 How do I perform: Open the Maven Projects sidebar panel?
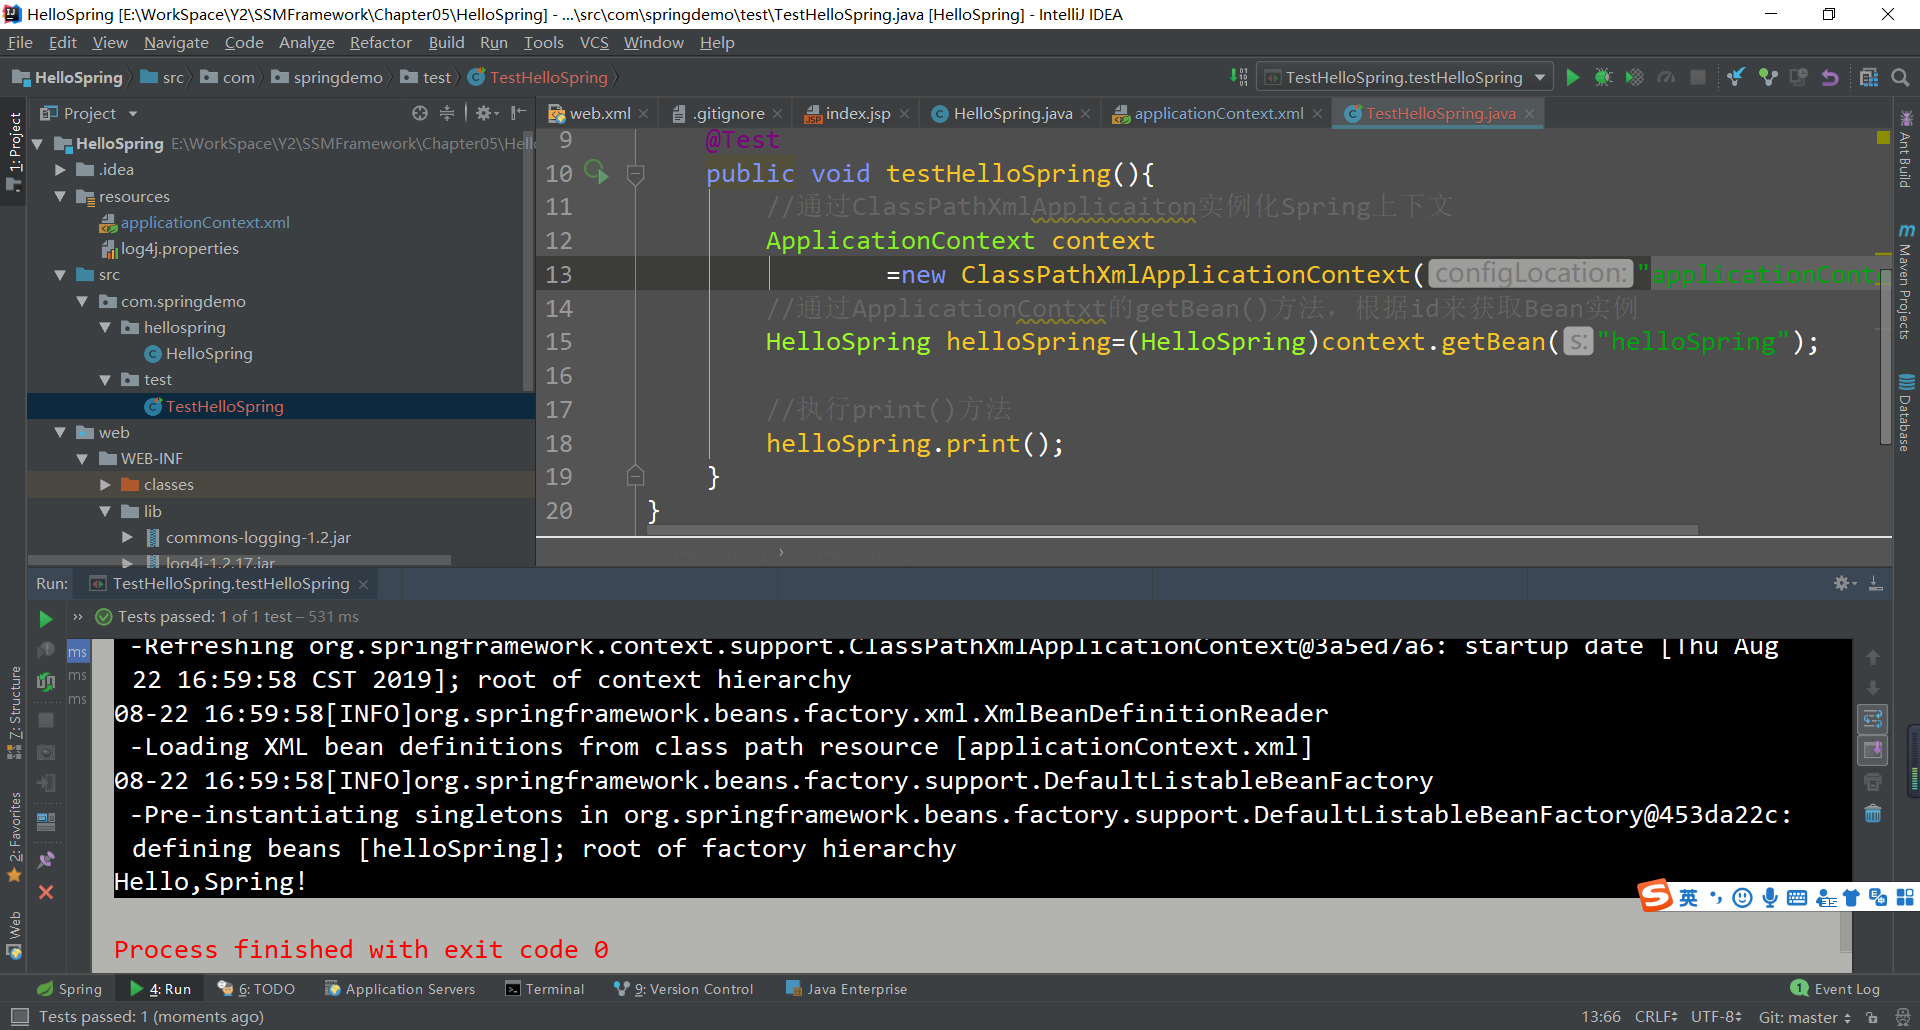coord(1907,290)
